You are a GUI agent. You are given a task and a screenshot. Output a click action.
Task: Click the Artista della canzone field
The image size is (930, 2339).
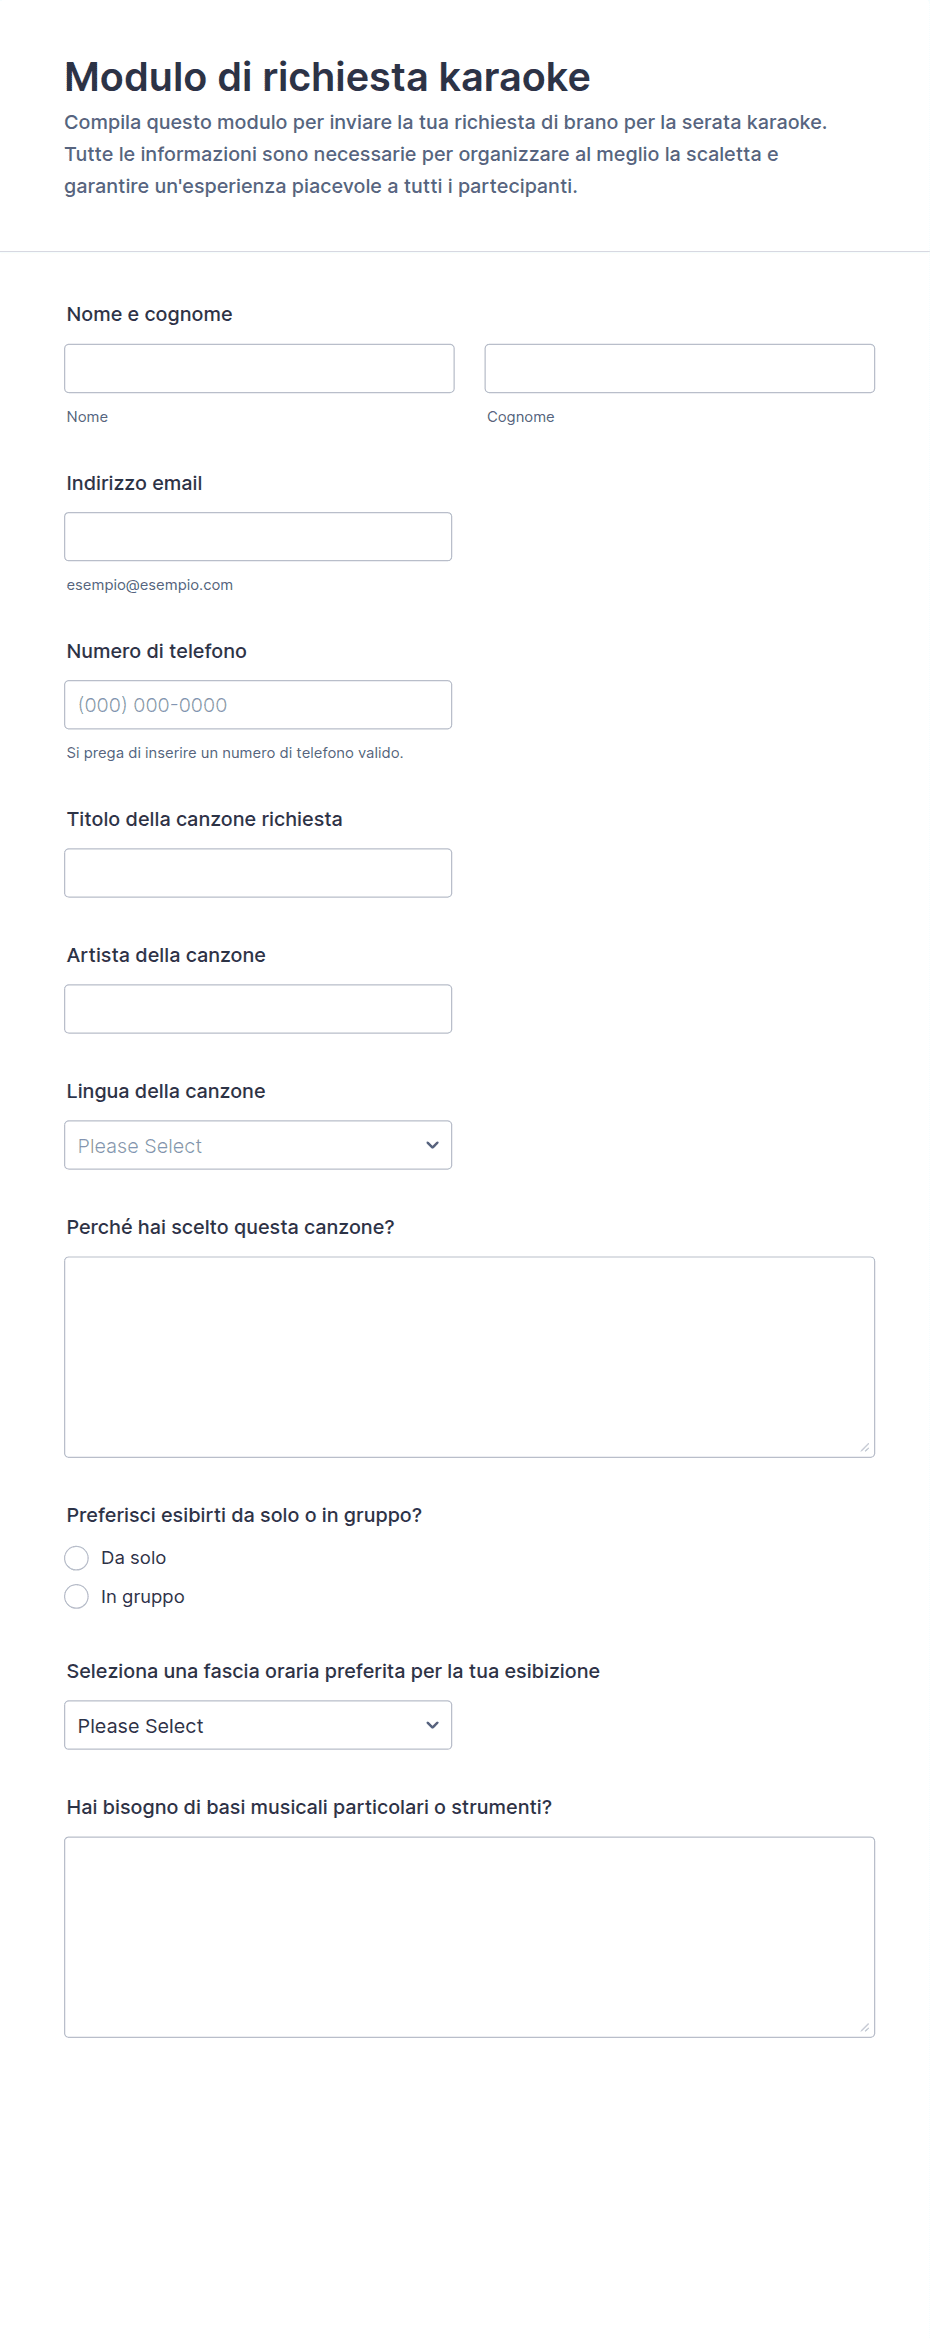(258, 1009)
